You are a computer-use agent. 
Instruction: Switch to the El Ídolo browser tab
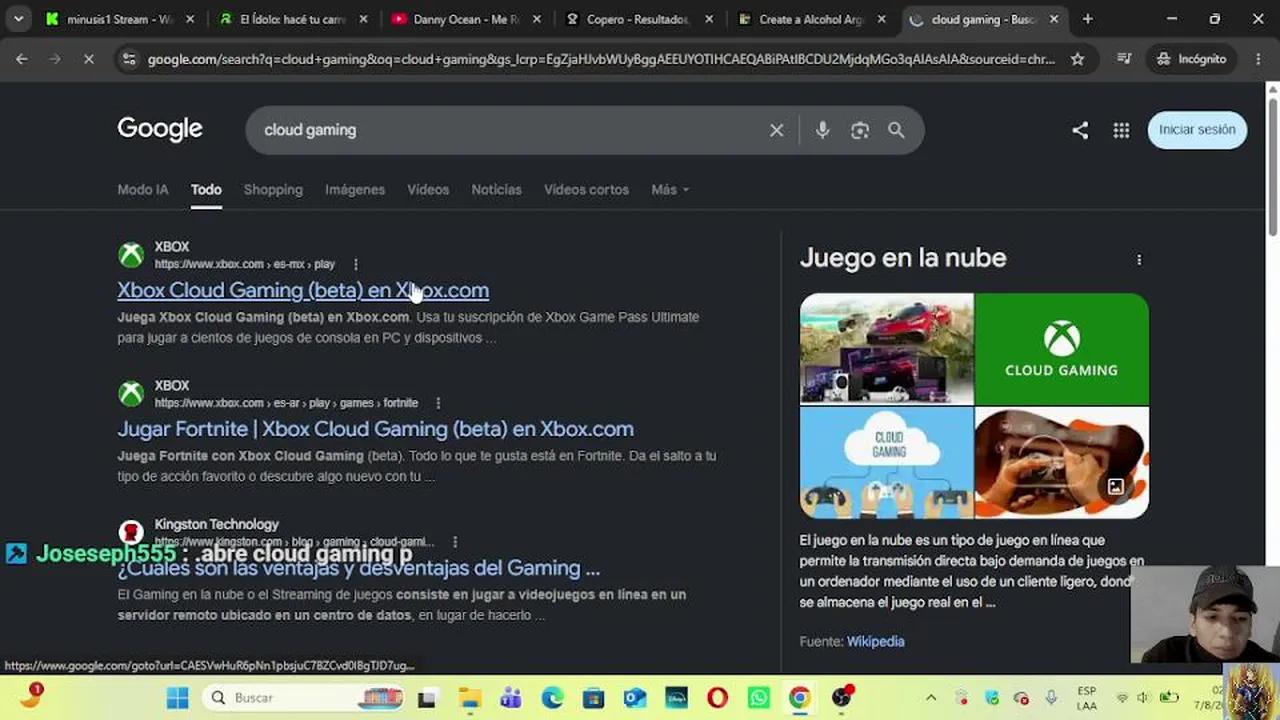tap(295, 19)
